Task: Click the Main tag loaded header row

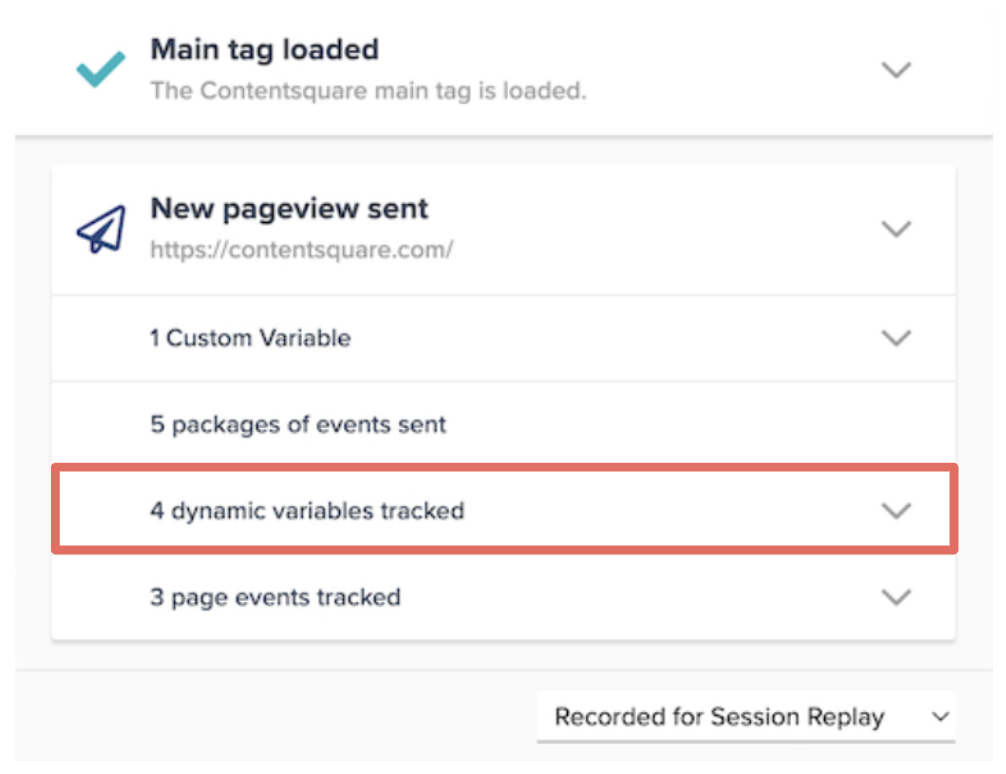Action: (504, 68)
